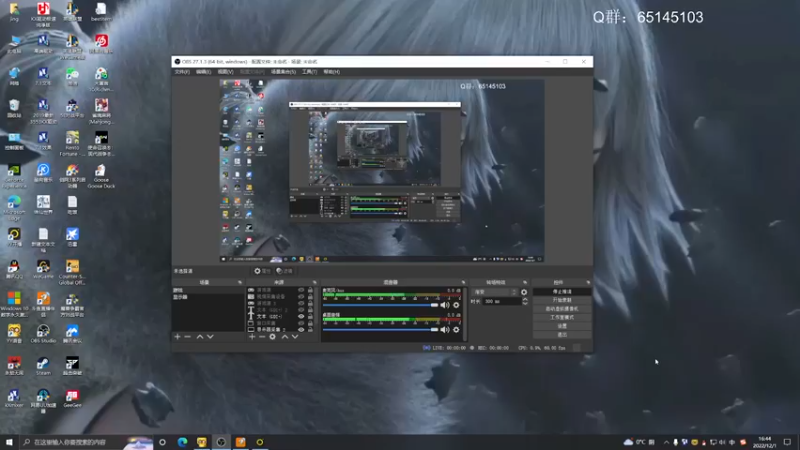Open Steam desktop shortcut
The width and height of the screenshot is (800, 450).
click(x=43, y=366)
